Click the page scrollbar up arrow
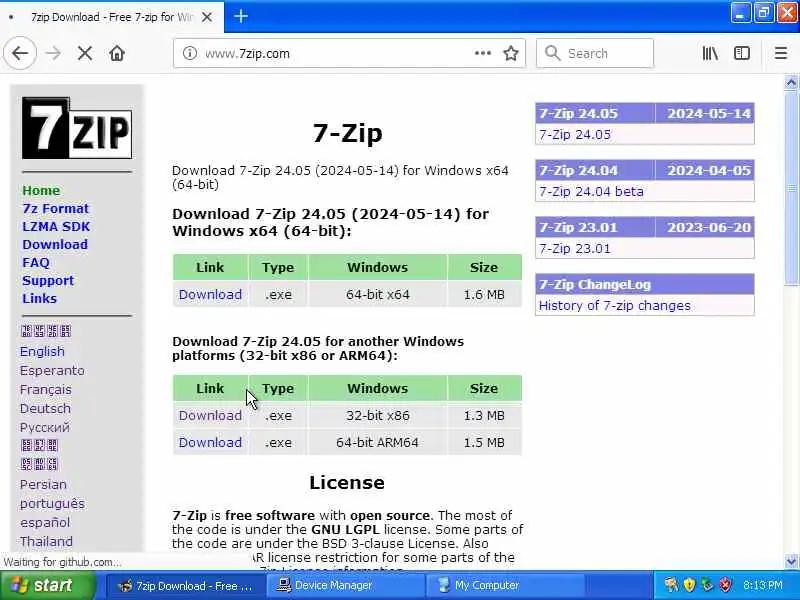This screenshot has width=800, height=600. pyautogui.click(x=791, y=82)
